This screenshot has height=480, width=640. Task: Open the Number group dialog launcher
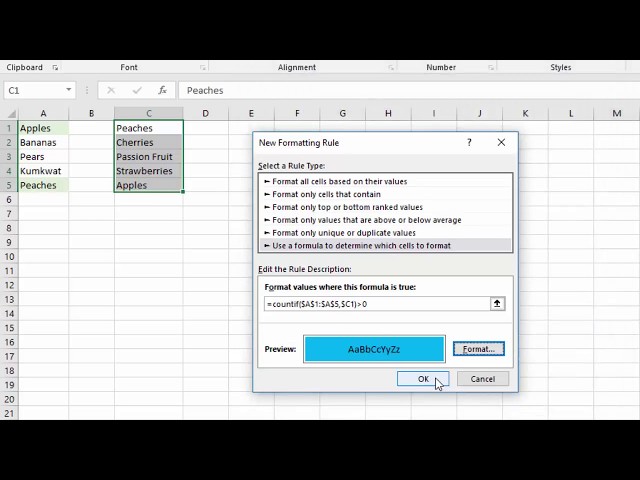click(x=491, y=68)
